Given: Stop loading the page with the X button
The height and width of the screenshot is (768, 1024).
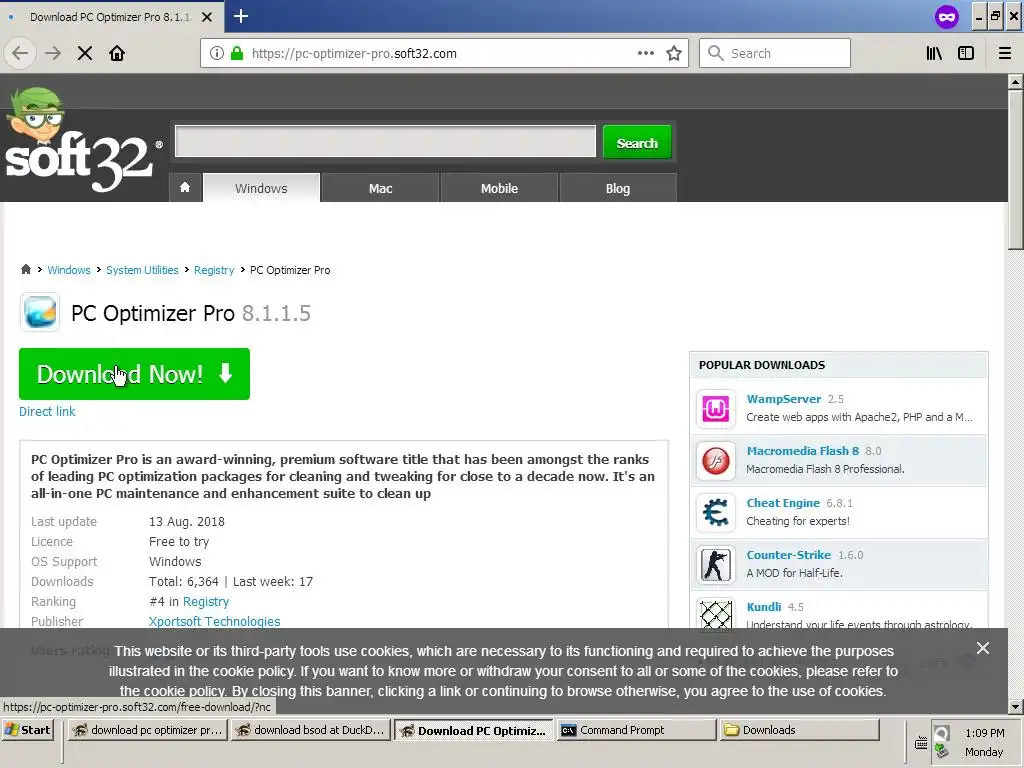Looking at the screenshot, I should pos(85,53).
